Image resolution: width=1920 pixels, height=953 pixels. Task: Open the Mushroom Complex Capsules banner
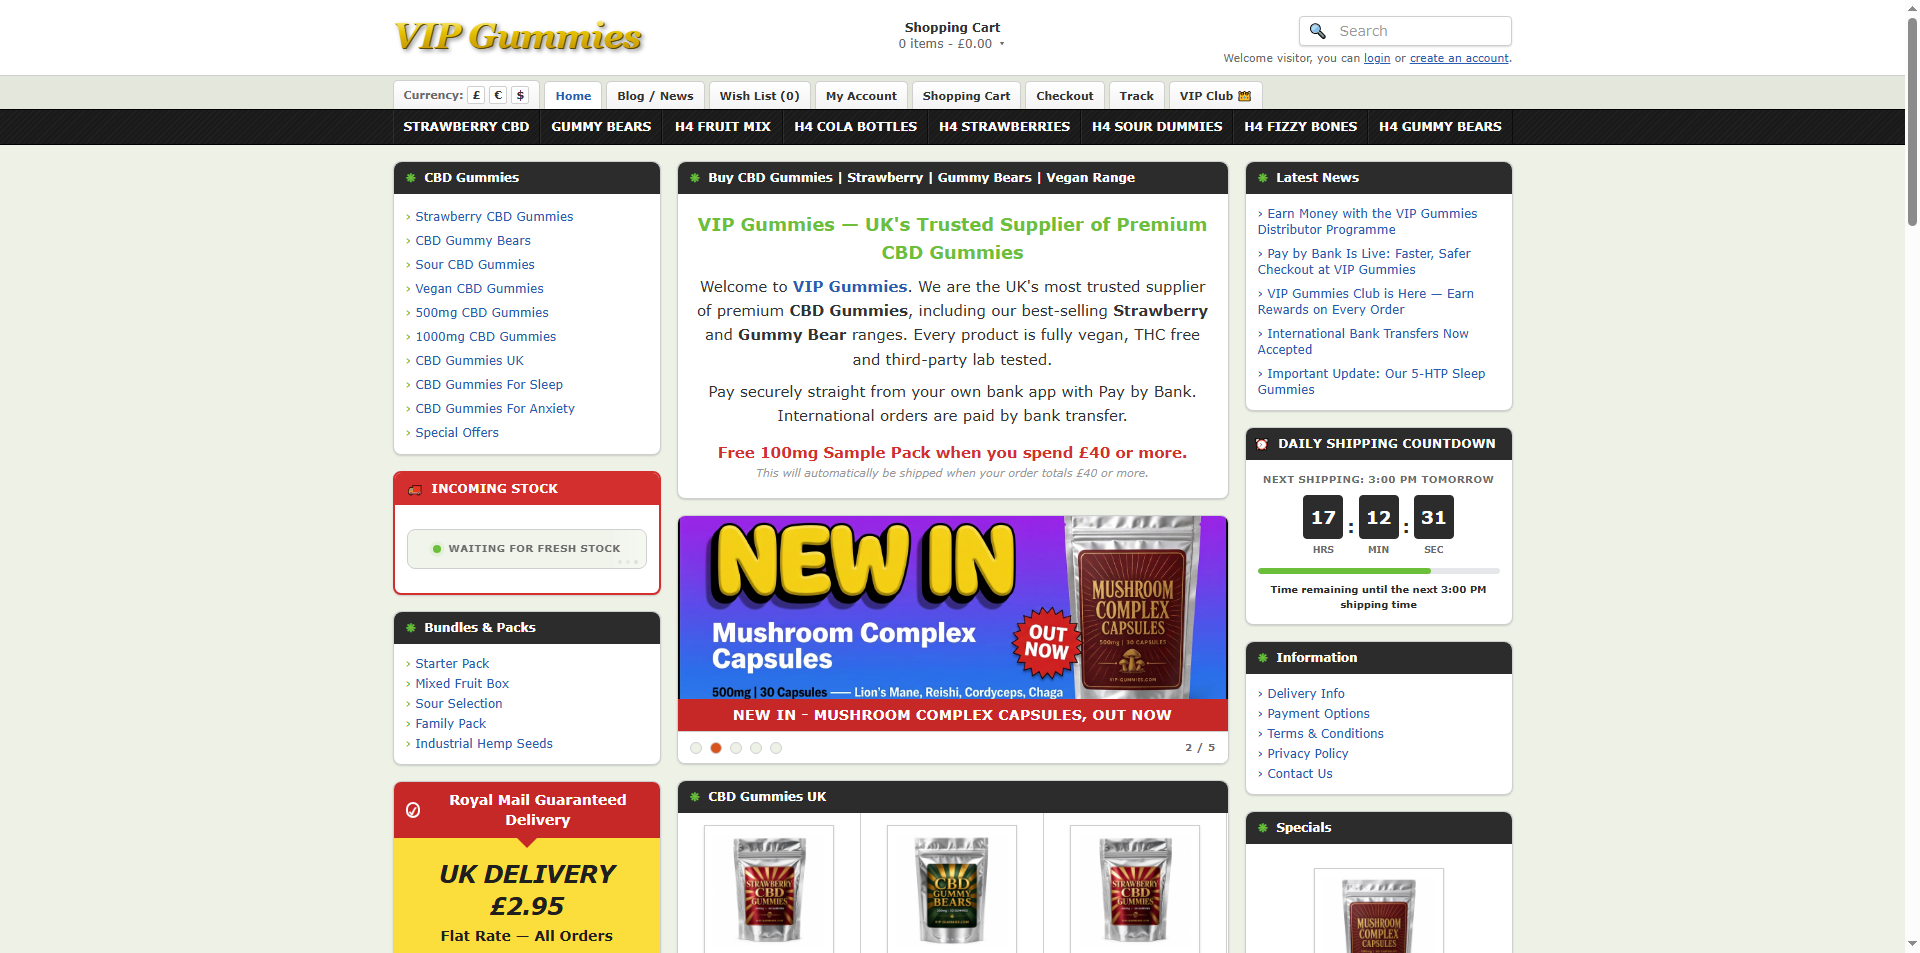coord(952,608)
